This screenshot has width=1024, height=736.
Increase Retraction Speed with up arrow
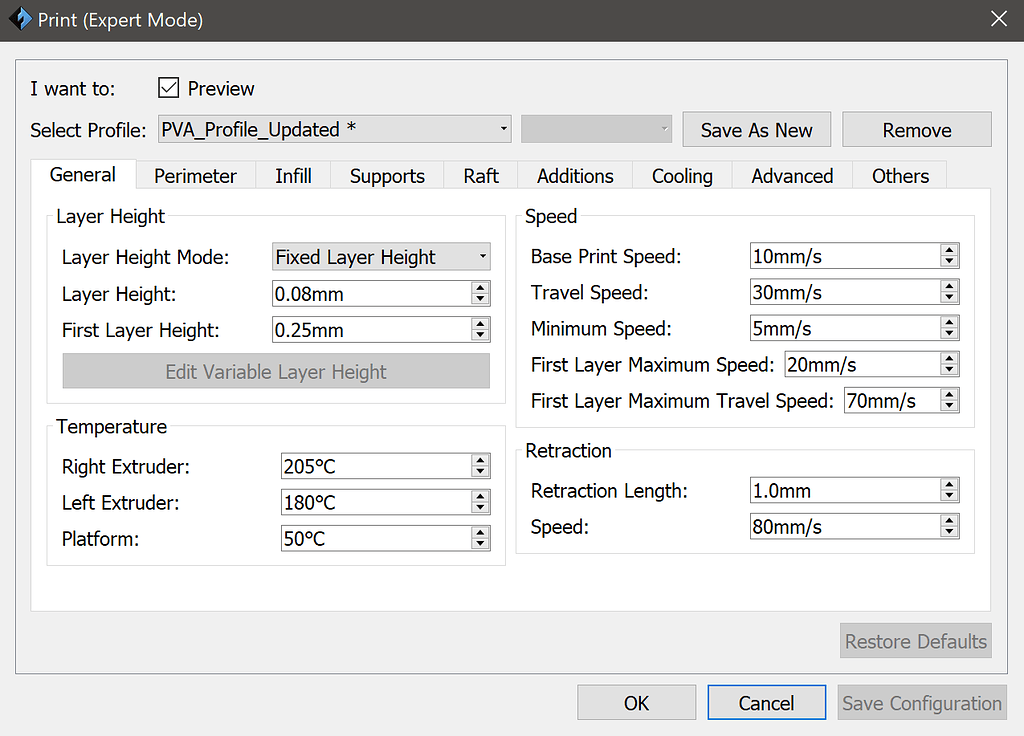[x=949, y=521]
